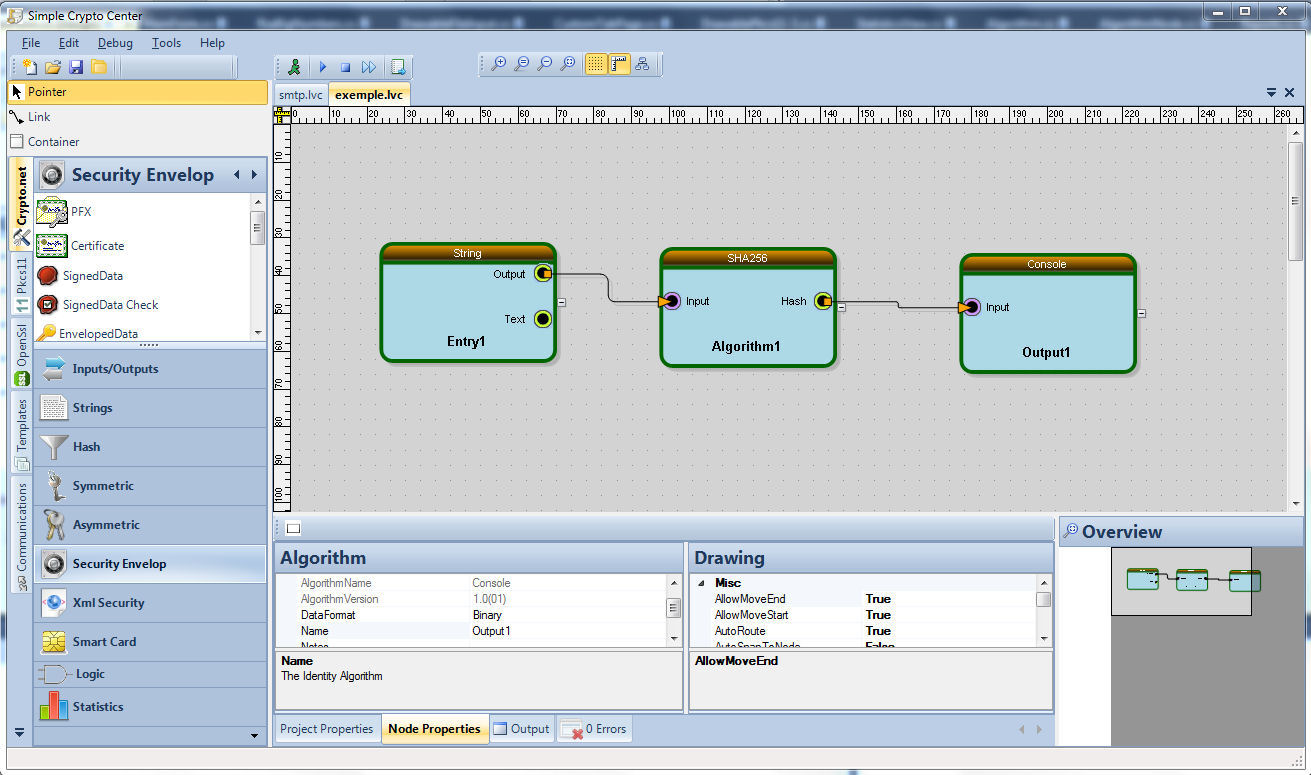Open the Statistics category
This screenshot has width=1311, height=775.
pyautogui.click(x=150, y=707)
